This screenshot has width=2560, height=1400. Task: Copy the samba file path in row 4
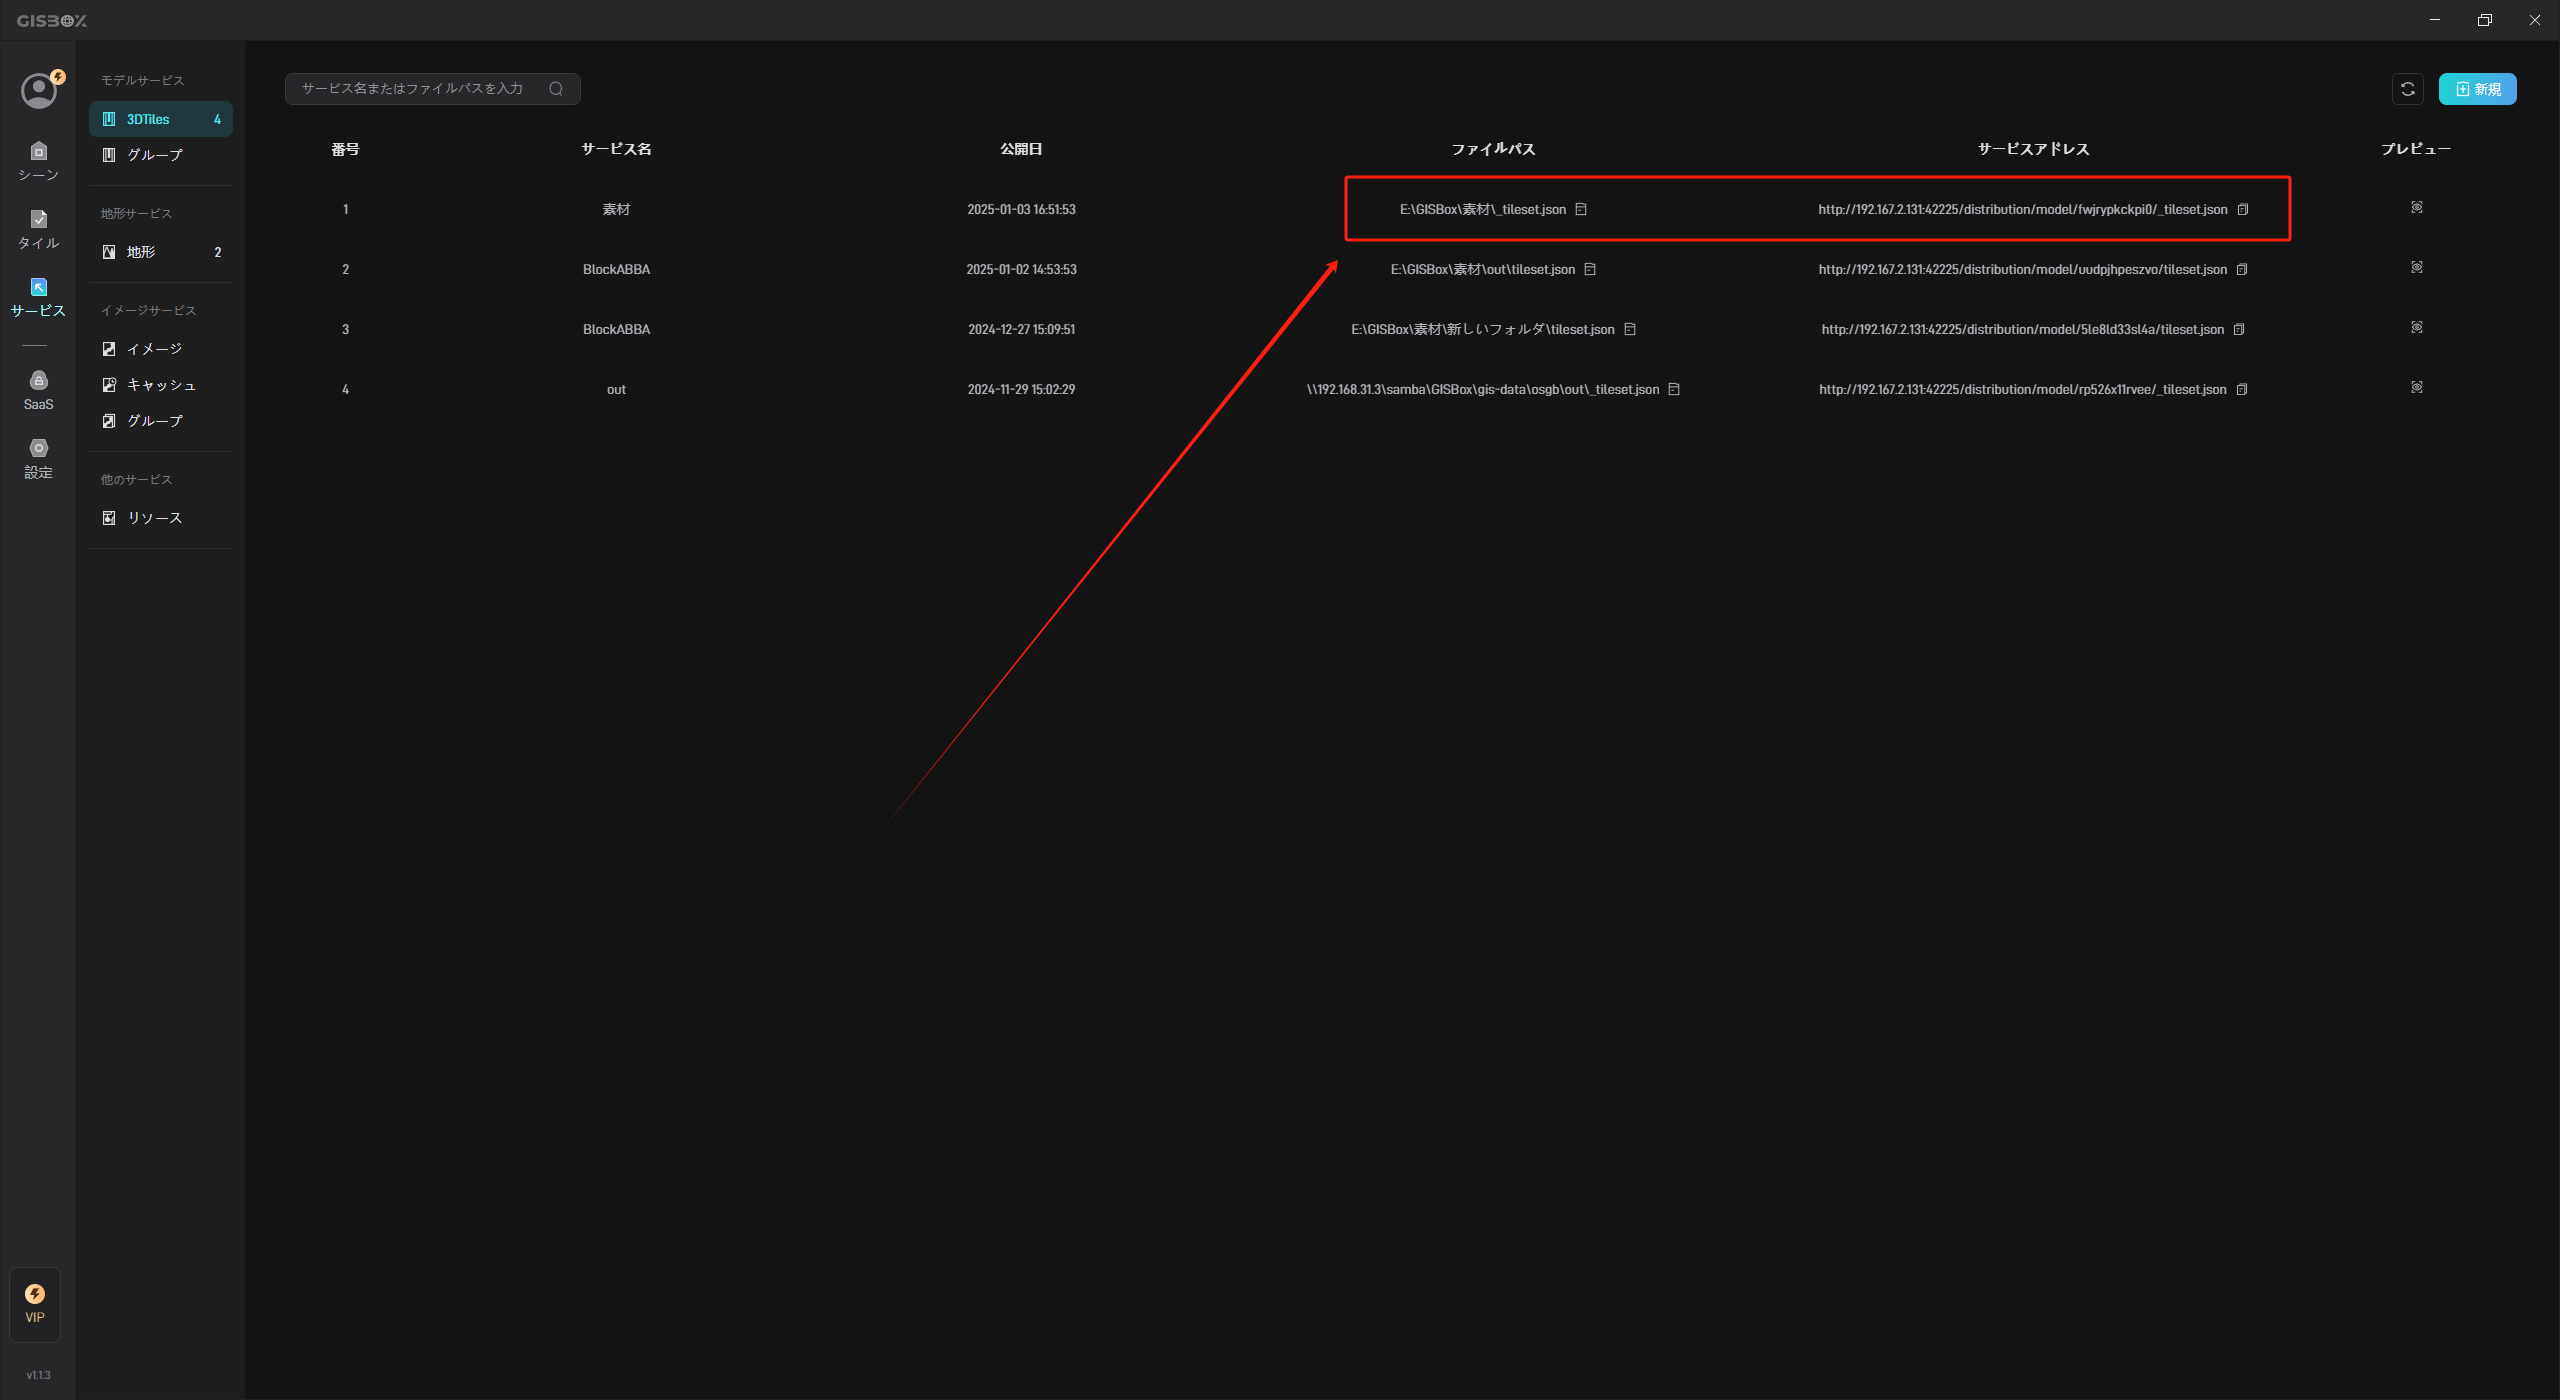pos(1674,389)
